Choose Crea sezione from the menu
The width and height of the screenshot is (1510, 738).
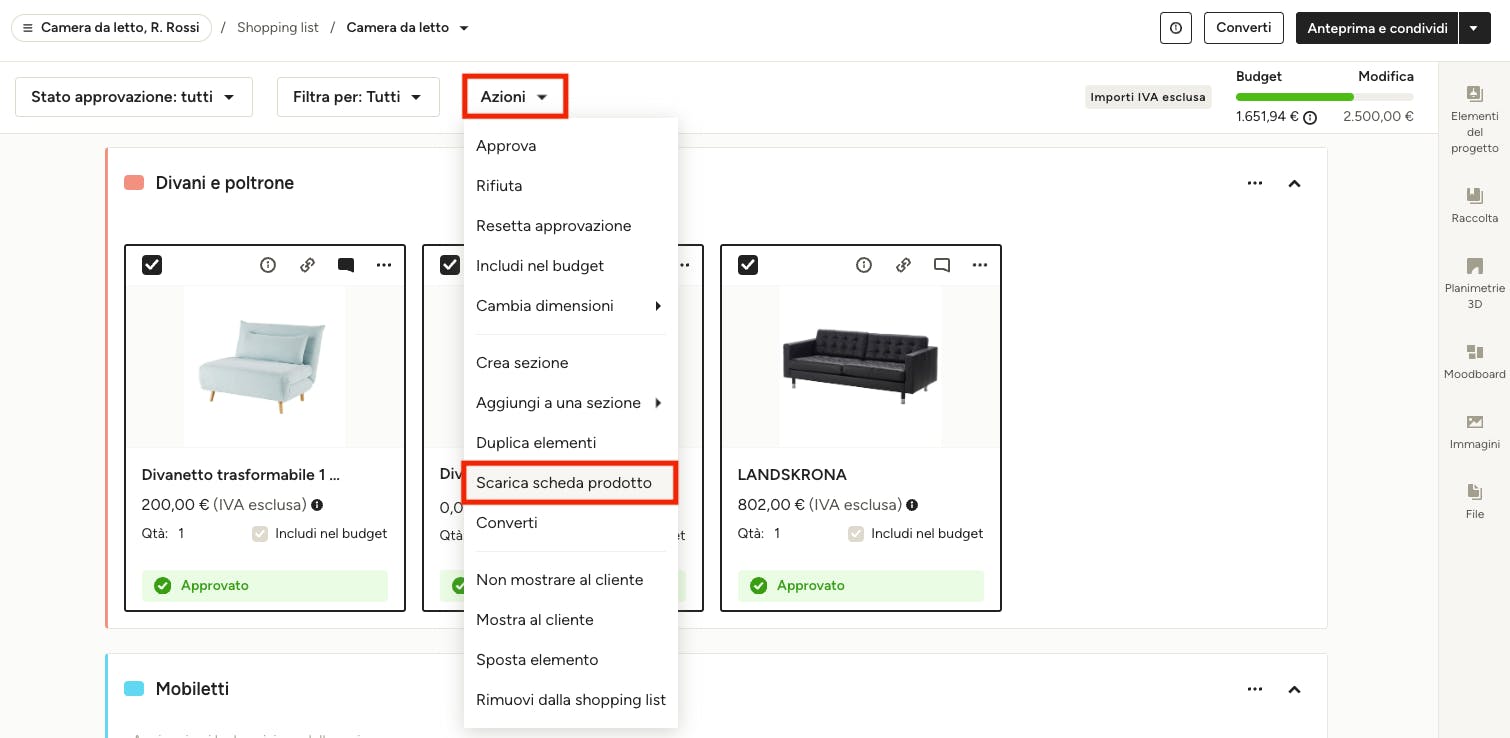click(571, 363)
